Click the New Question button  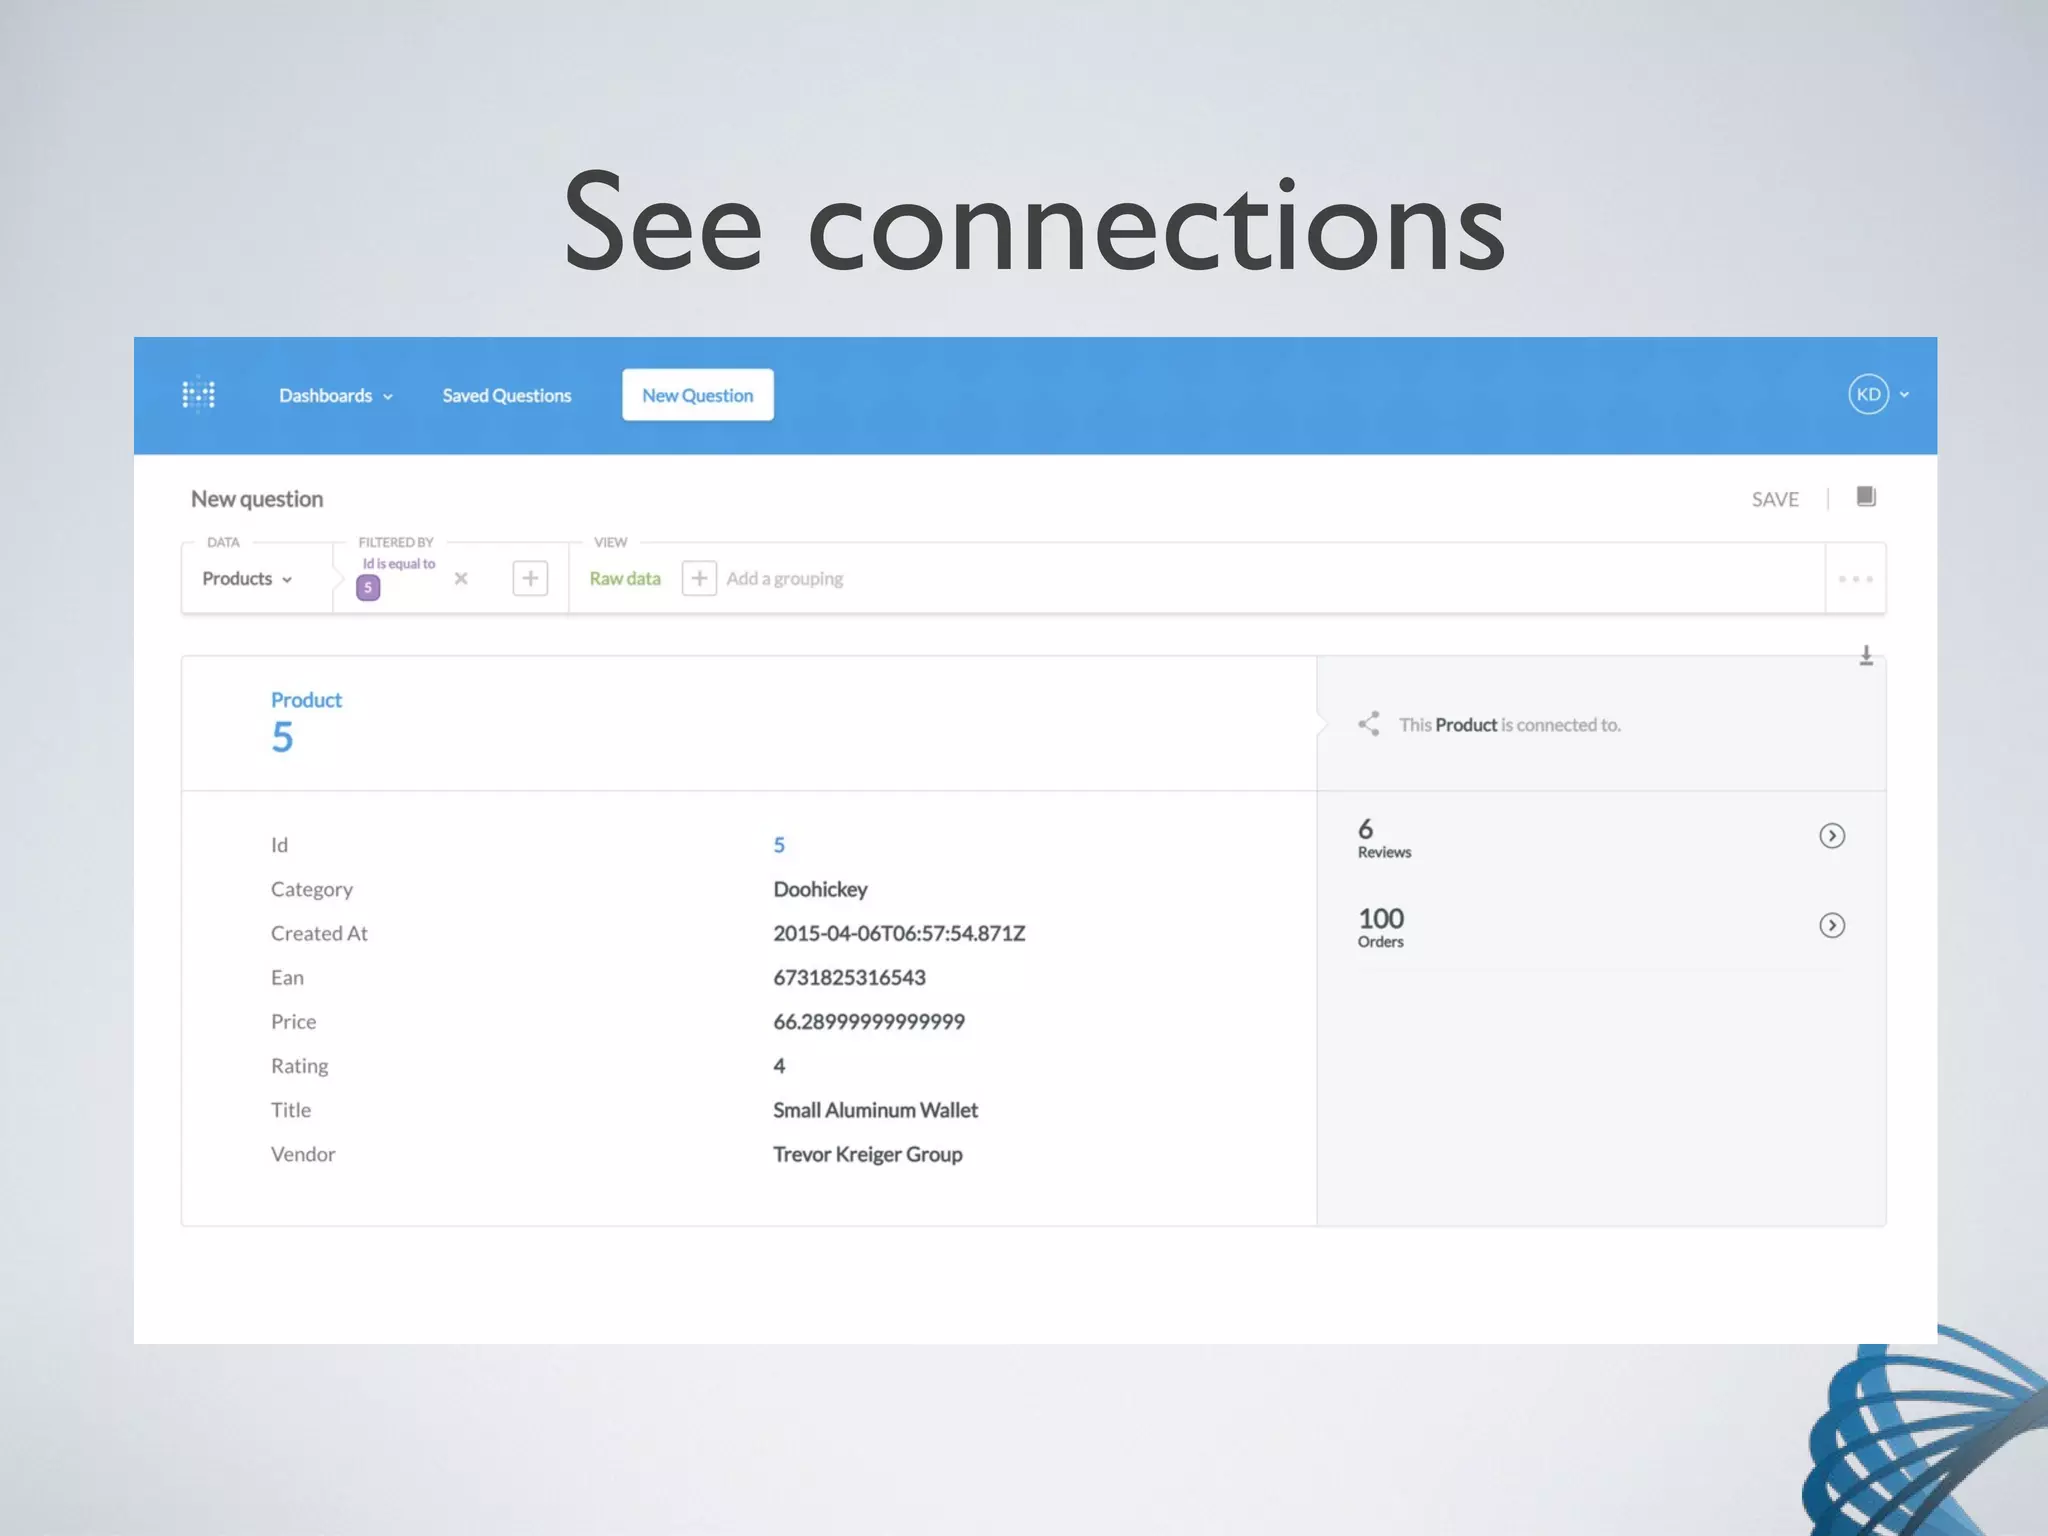697,395
